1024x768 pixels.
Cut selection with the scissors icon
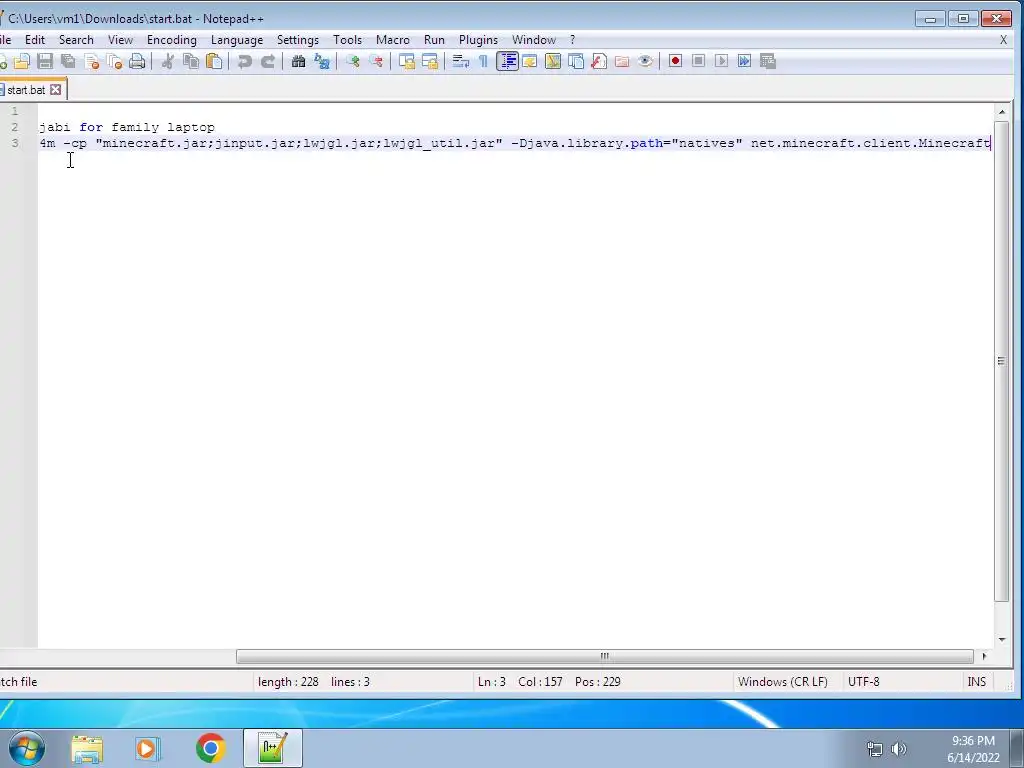(x=168, y=61)
